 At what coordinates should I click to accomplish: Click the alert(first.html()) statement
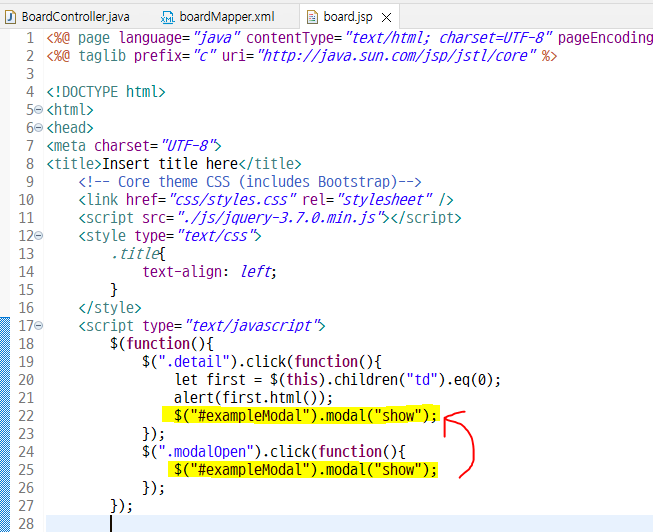(253, 398)
